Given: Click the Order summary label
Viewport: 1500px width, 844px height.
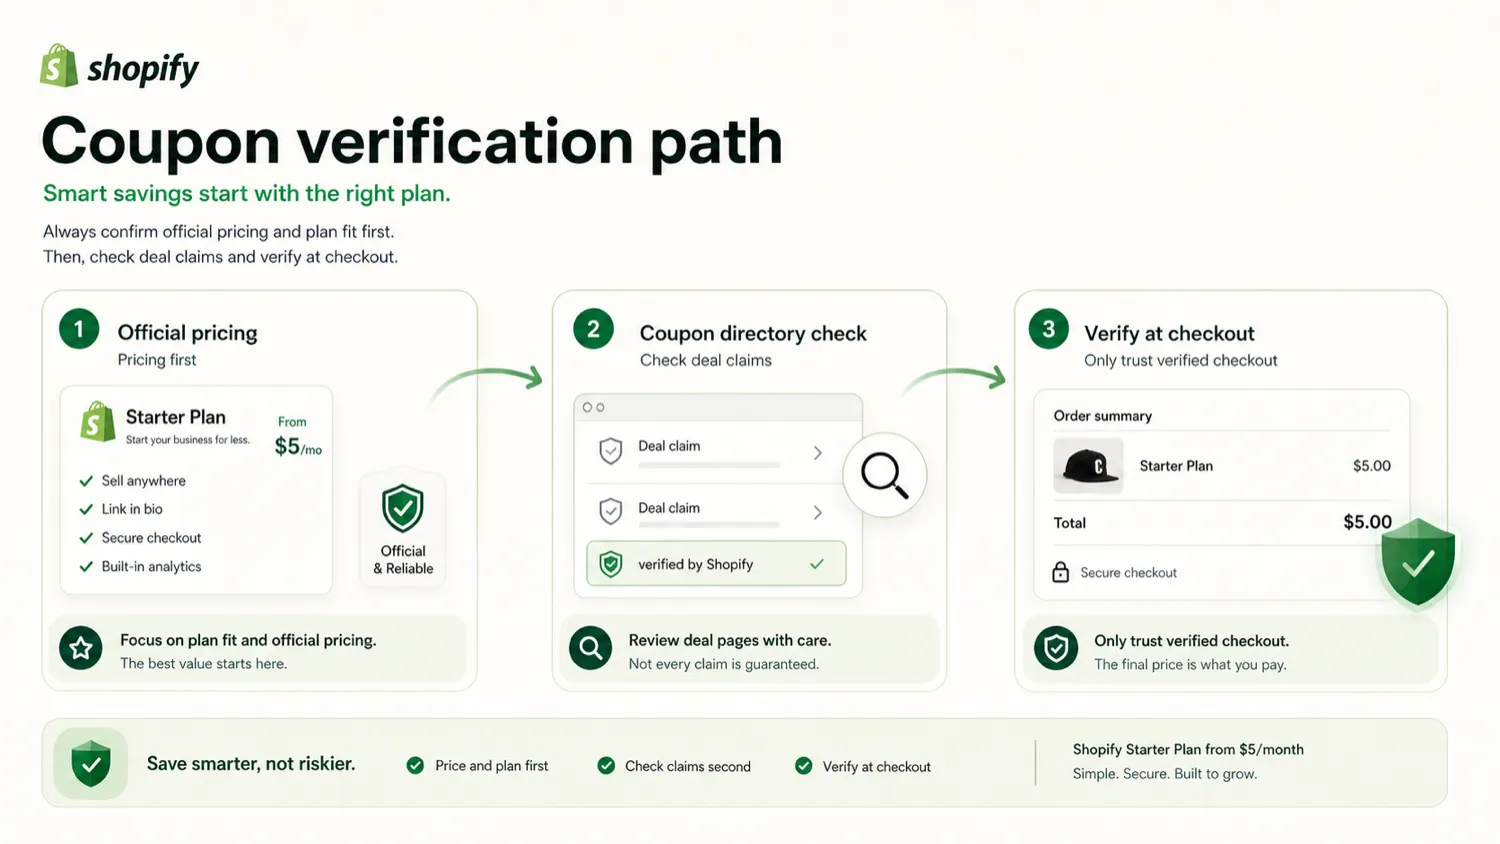Looking at the screenshot, I should 1102,416.
